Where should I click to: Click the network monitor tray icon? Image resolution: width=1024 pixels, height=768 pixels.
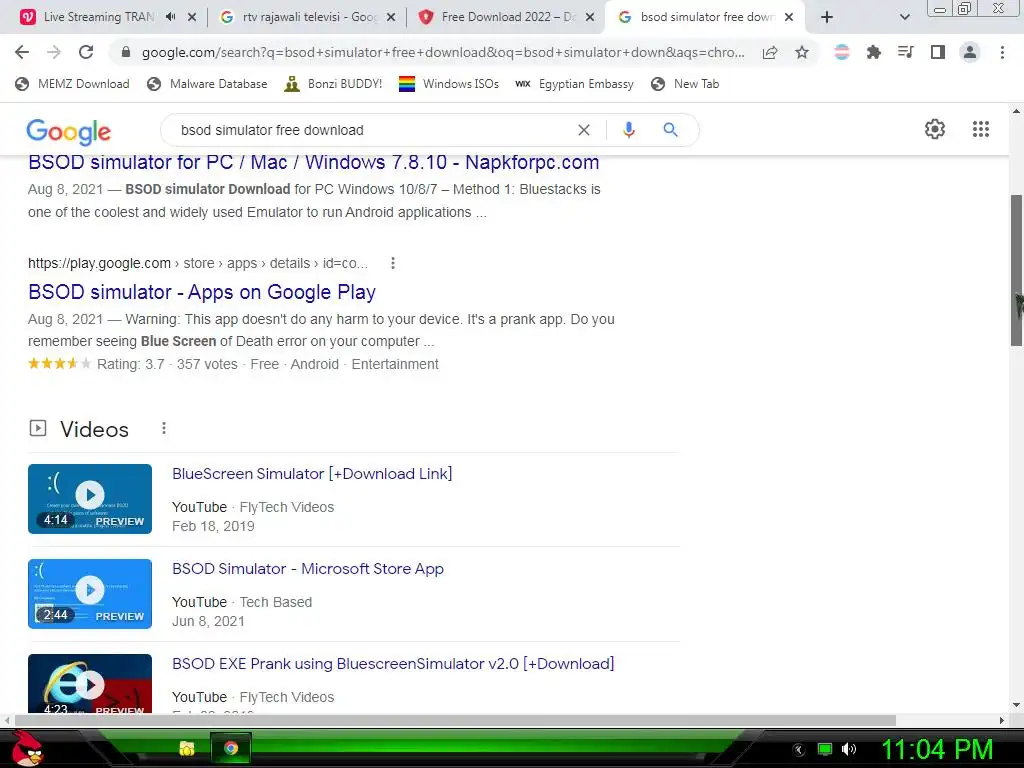click(825, 749)
